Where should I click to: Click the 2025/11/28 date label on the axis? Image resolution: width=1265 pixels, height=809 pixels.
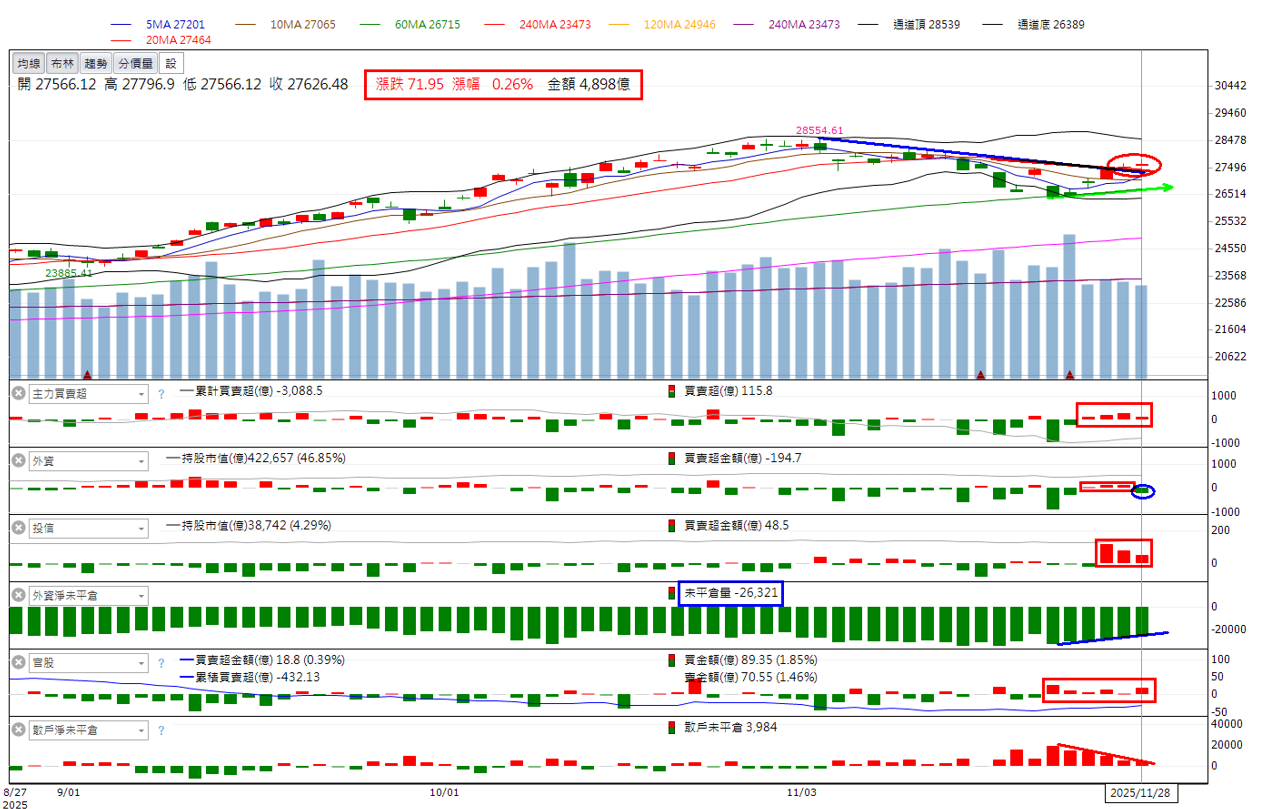pos(1140,792)
